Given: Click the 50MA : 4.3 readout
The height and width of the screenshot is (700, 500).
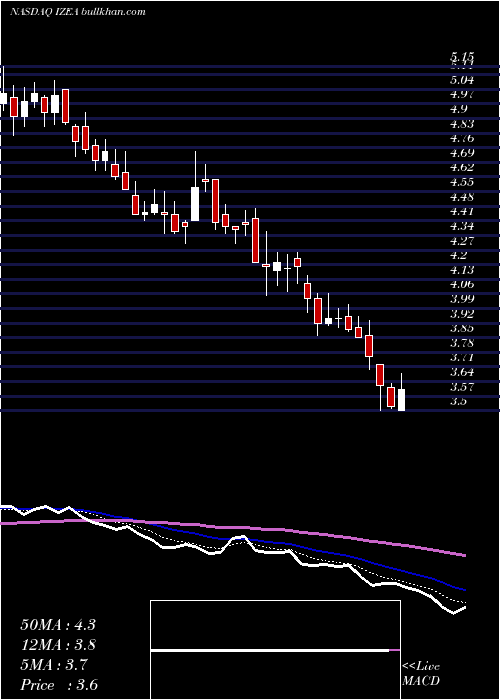Looking at the screenshot, I should [58, 625].
